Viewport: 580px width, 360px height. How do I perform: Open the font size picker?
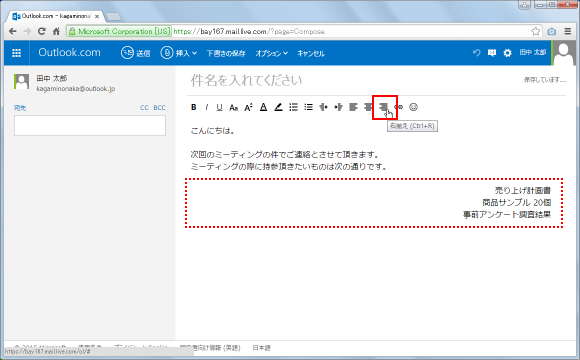(x=248, y=107)
